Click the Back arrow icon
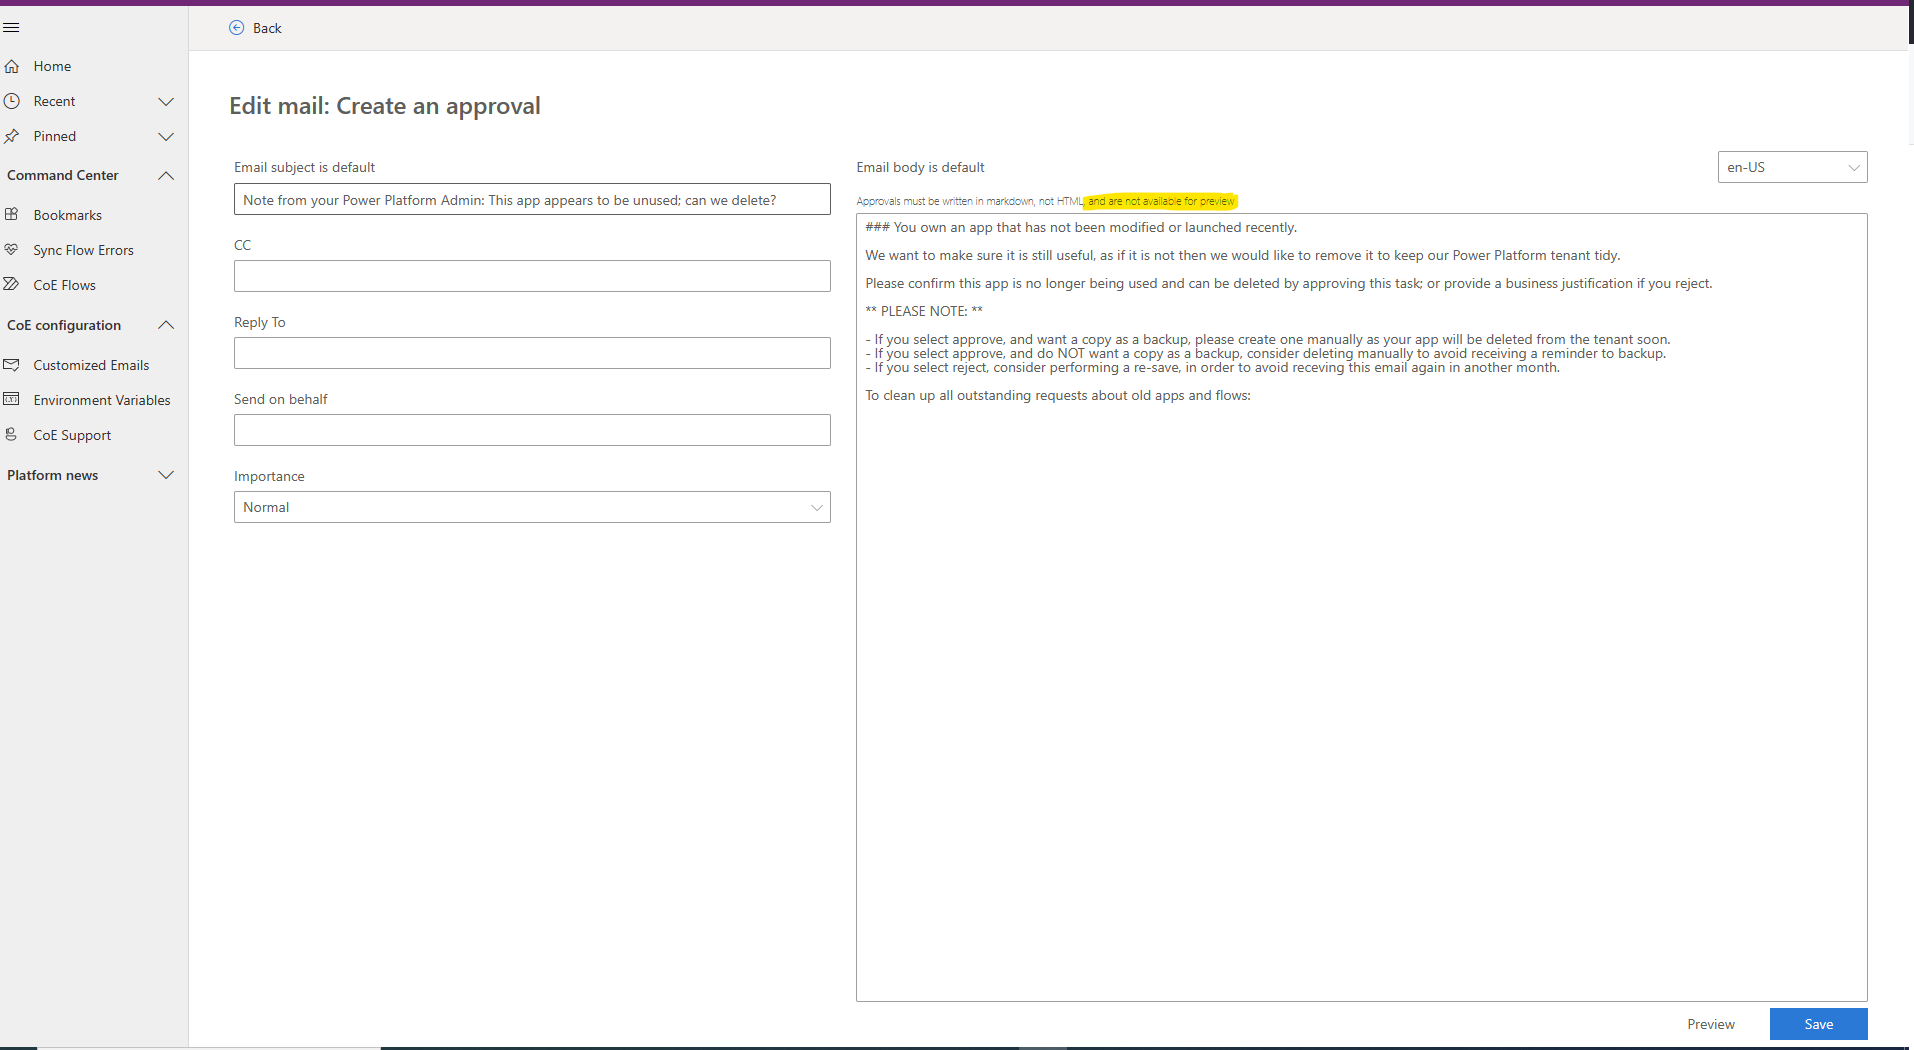This screenshot has height=1050, width=1914. (x=236, y=27)
